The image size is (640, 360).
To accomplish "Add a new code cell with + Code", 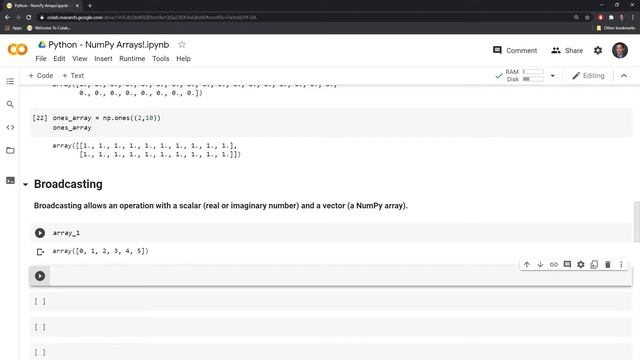I will [x=40, y=76].
